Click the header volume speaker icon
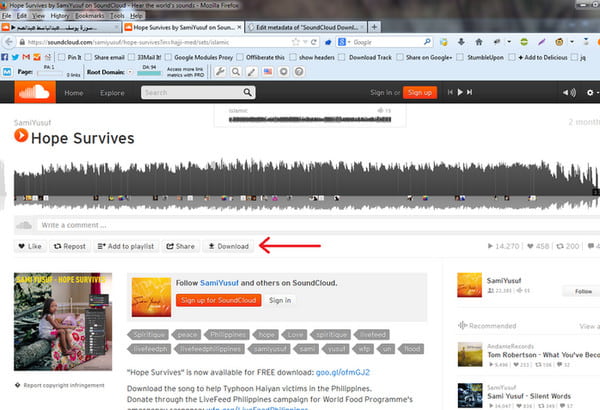Viewport: 600px width, 410px height. tap(570, 93)
